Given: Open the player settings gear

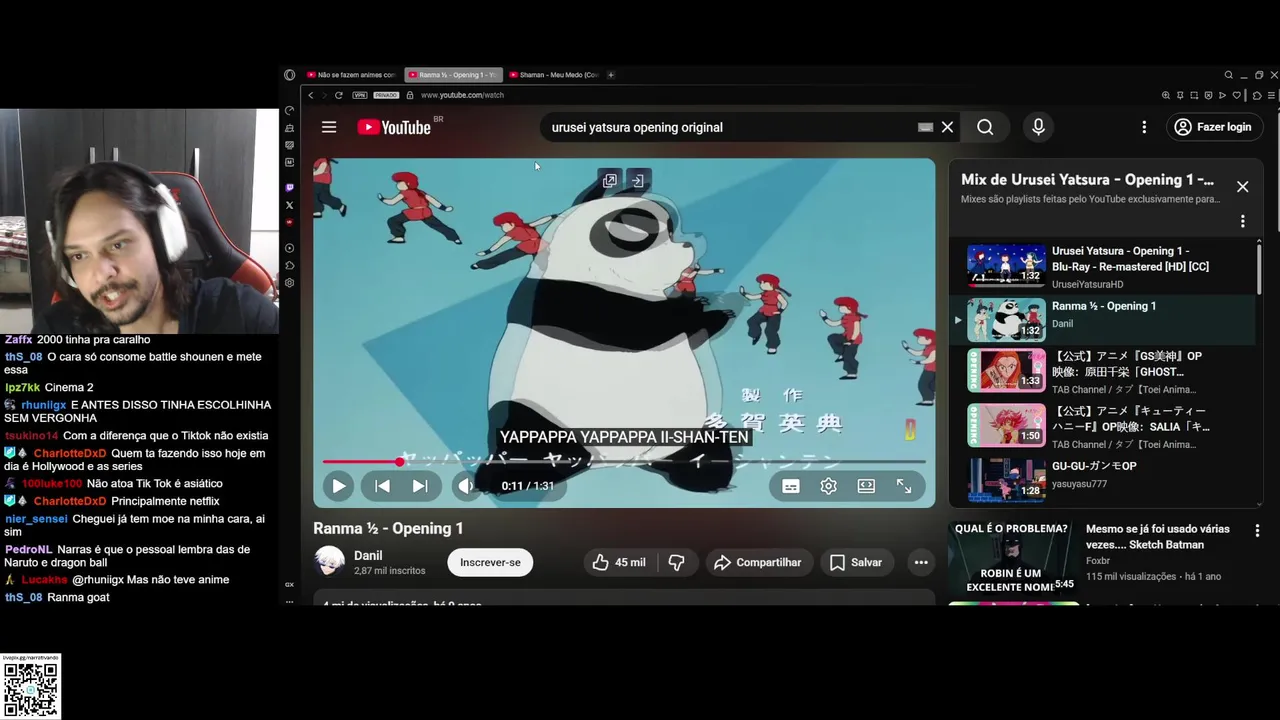Looking at the screenshot, I should click(x=828, y=486).
